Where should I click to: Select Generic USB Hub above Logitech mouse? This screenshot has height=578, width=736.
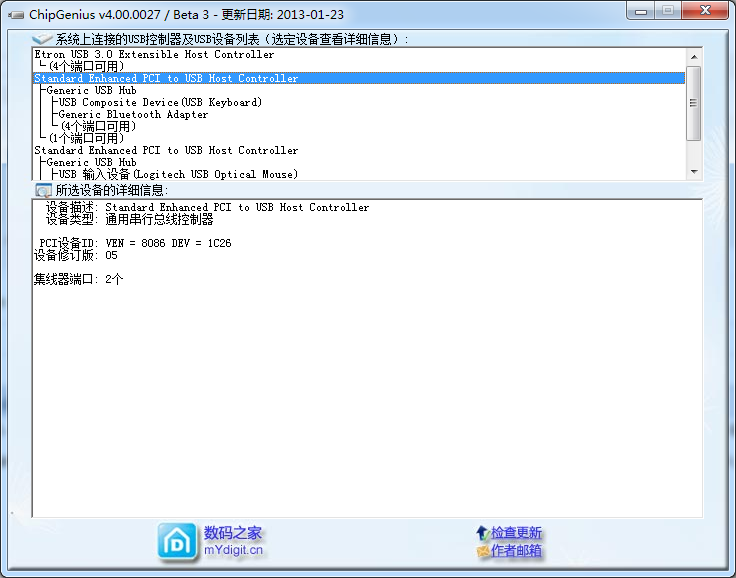pos(359,162)
